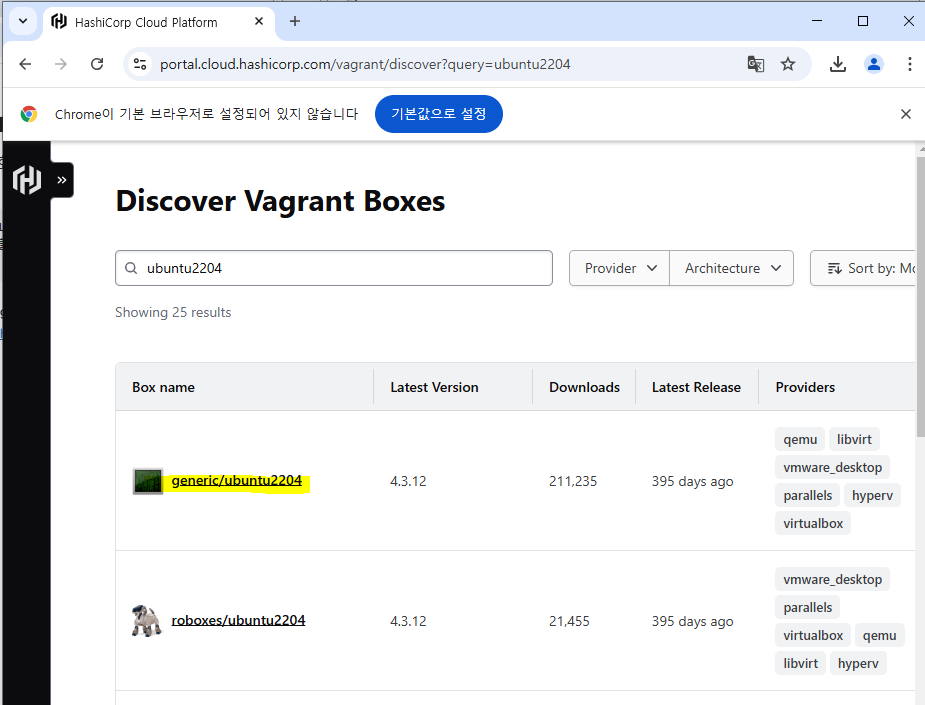Click the qemu tag in the generic row
The width and height of the screenshot is (925, 705).
pyautogui.click(x=800, y=439)
